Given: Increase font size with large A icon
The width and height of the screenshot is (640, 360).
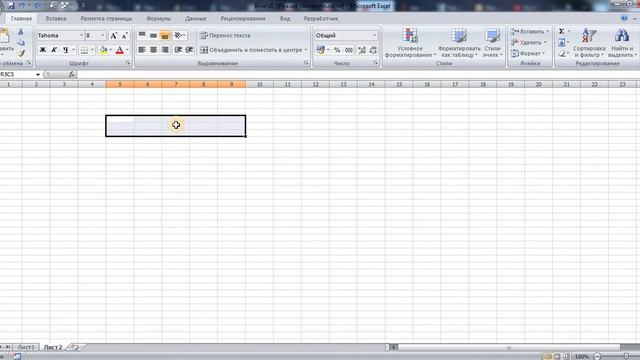Looking at the screenshot, I should coord(114,36).
